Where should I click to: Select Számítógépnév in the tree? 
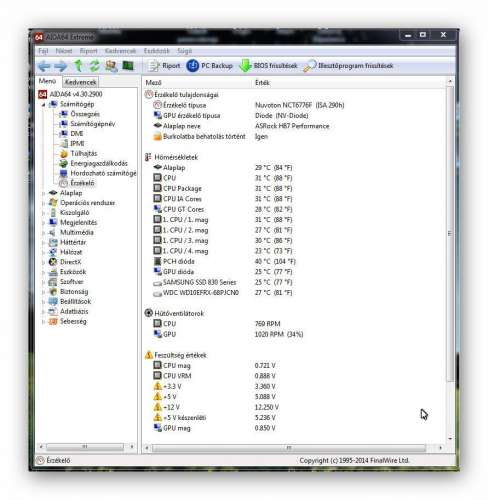93,124
